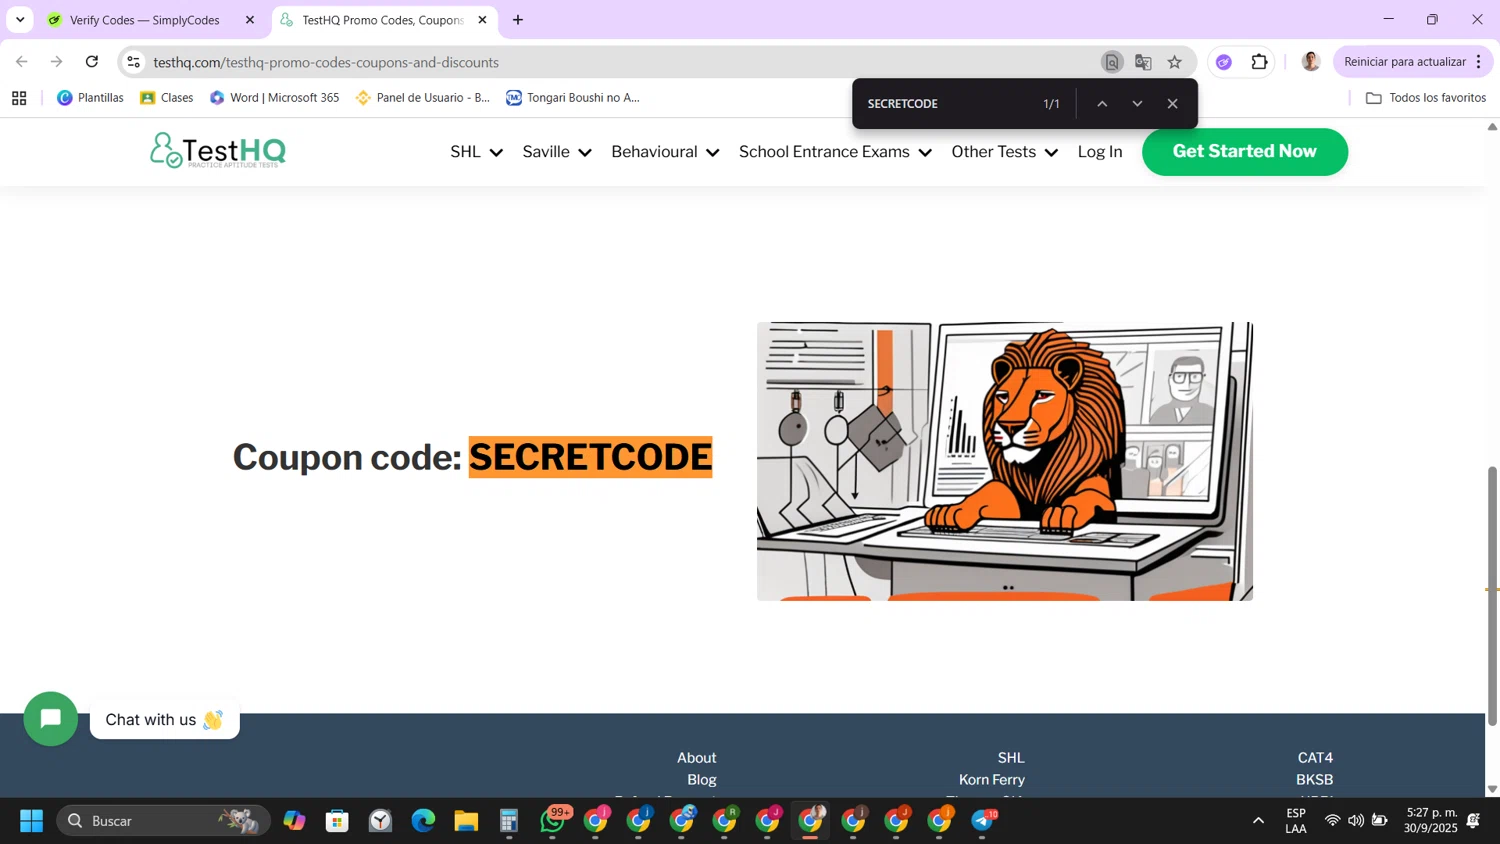Open Microsoft Store from the taskbar
This screenshot has width=1500, height=844.
point(337,821)
